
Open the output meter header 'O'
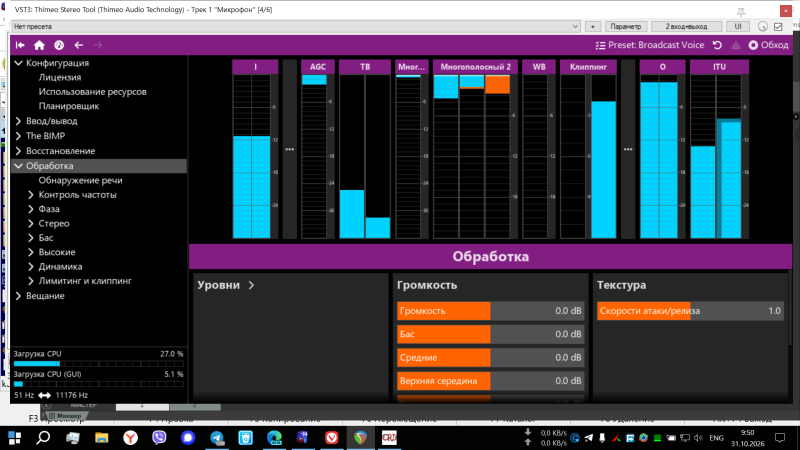pos(662,67)
